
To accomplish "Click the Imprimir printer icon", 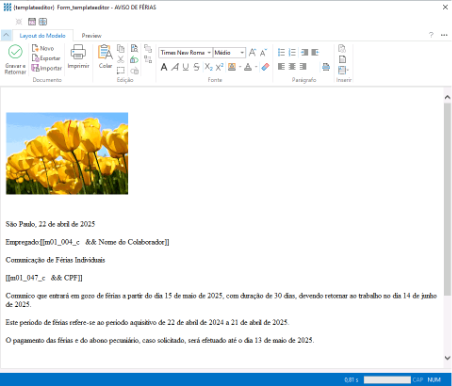I will pos(78,52).
